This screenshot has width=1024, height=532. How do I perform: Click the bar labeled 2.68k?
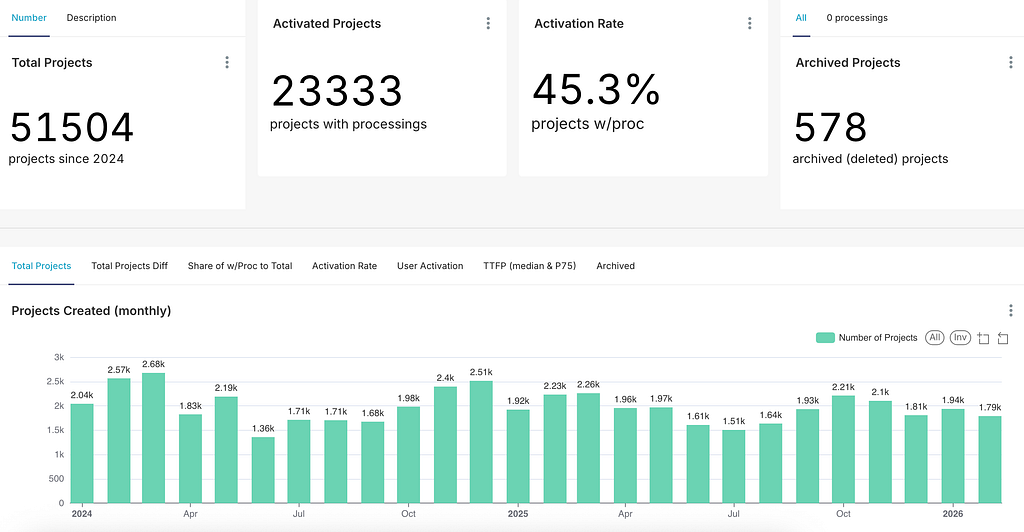tap(153, 438)
